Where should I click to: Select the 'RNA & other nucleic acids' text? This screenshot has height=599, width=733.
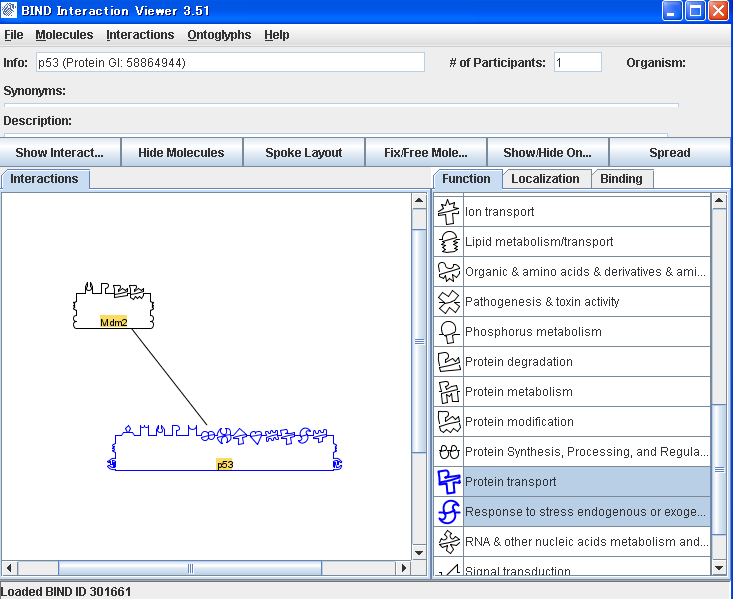[x=587, y=541]
